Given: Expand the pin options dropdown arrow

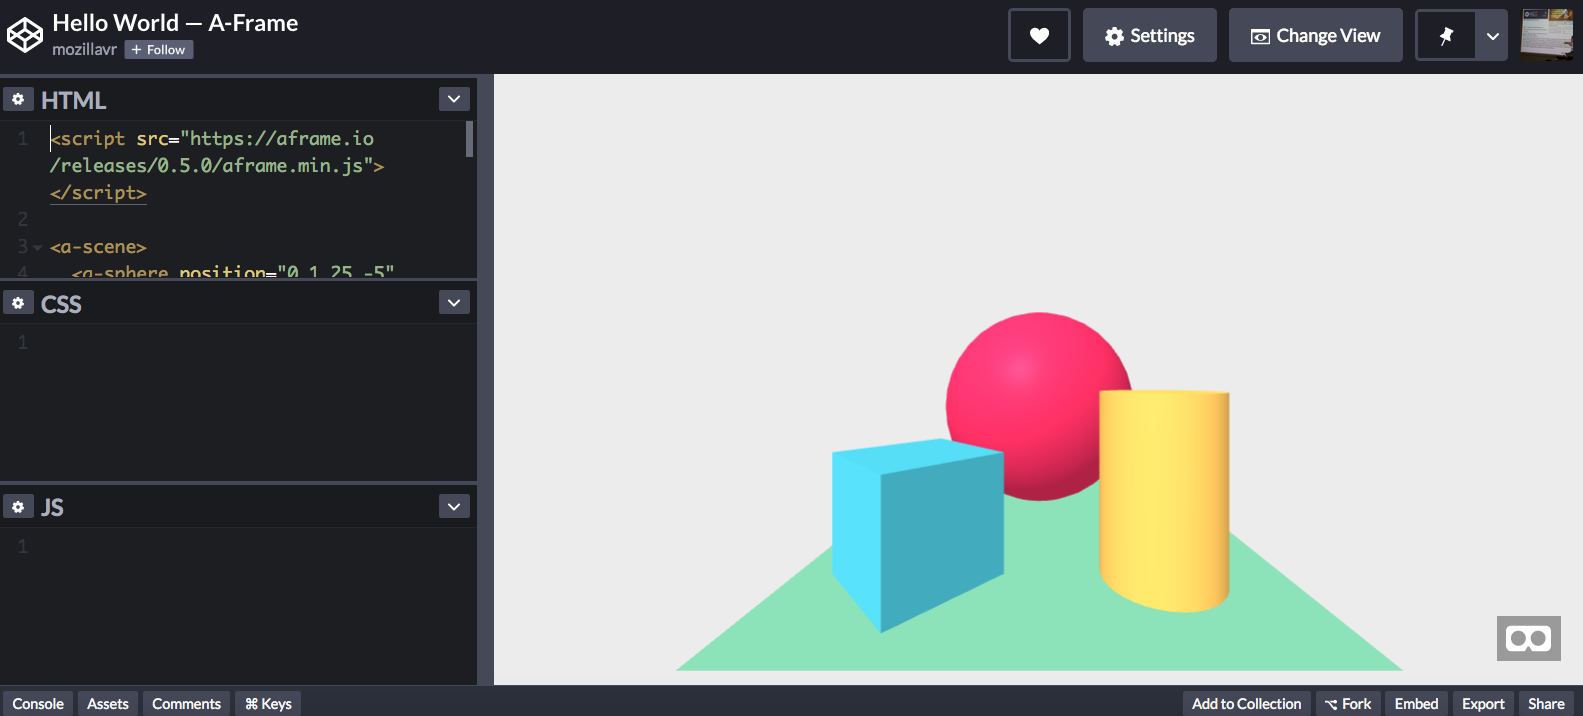Looking at the screenshot, I should (x=1493, y=35).
